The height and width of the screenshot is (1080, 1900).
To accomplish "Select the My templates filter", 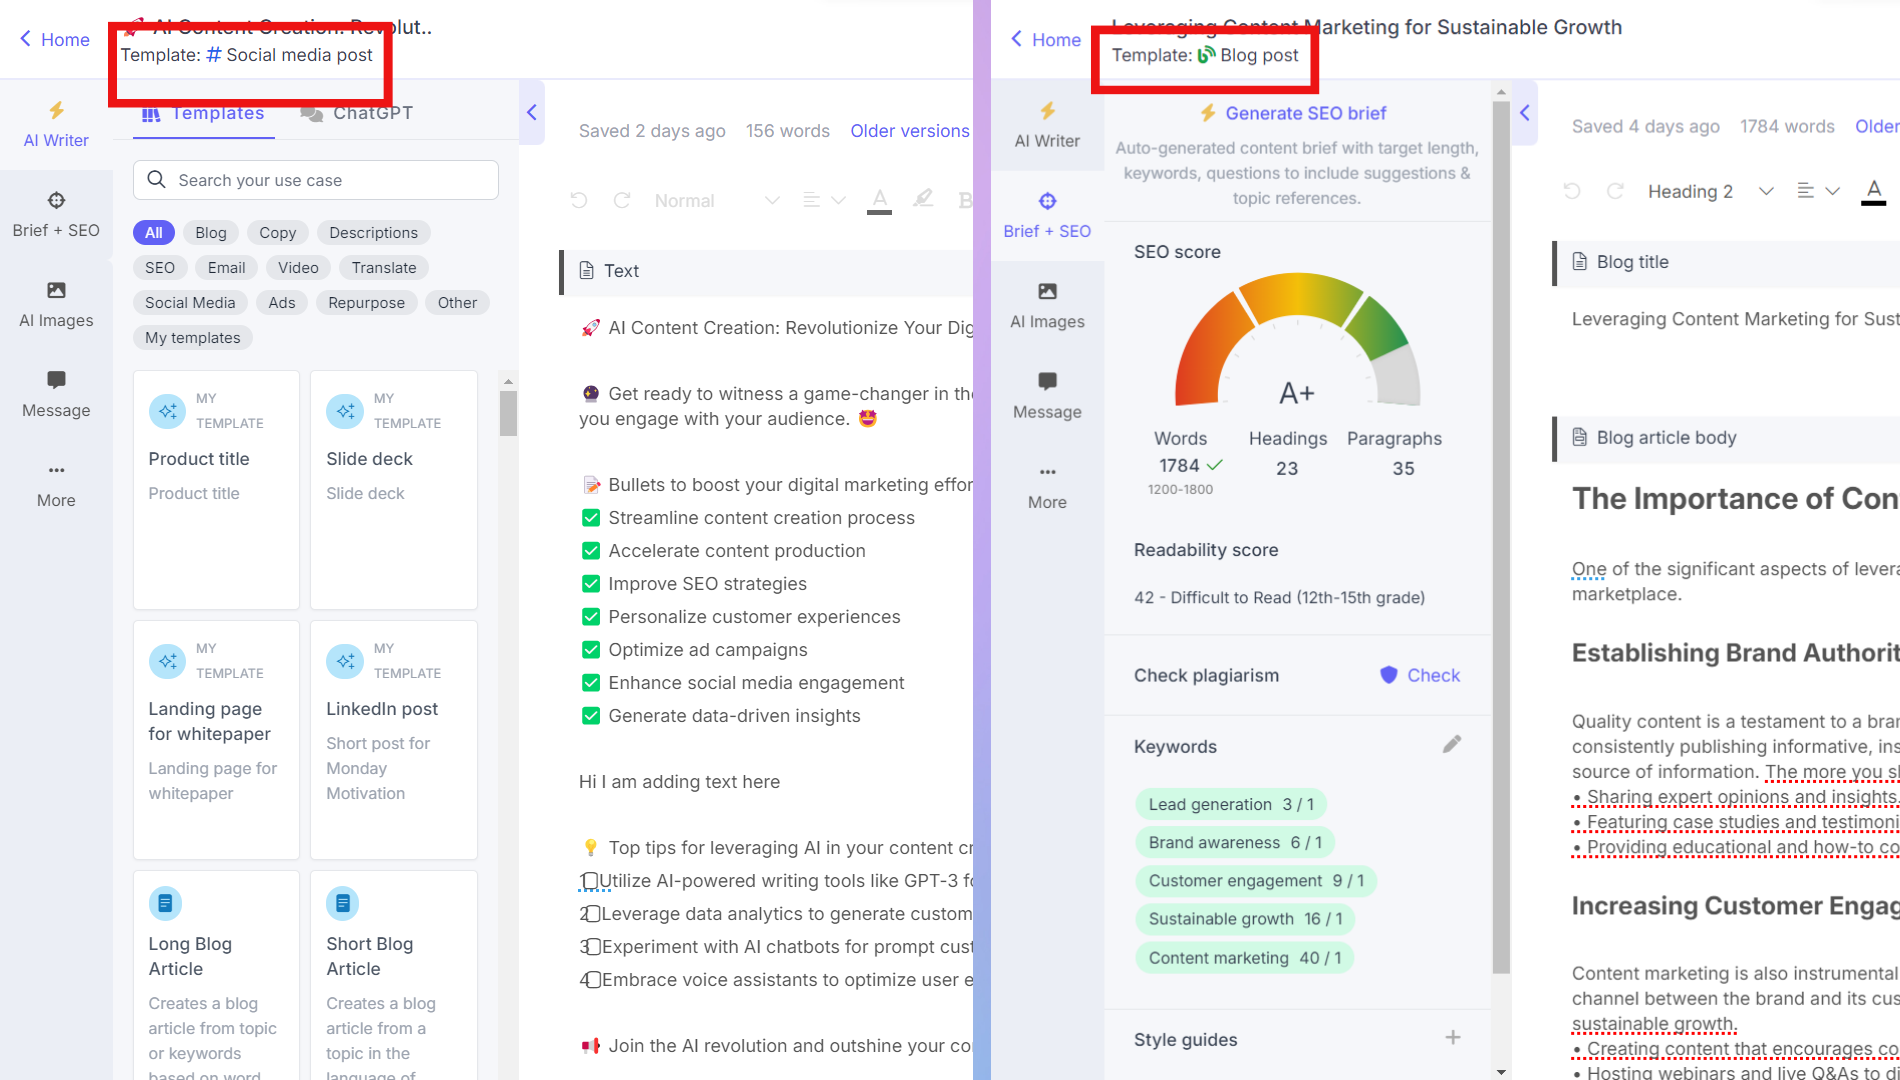I will pyautogui.click(x=192, y=337).
